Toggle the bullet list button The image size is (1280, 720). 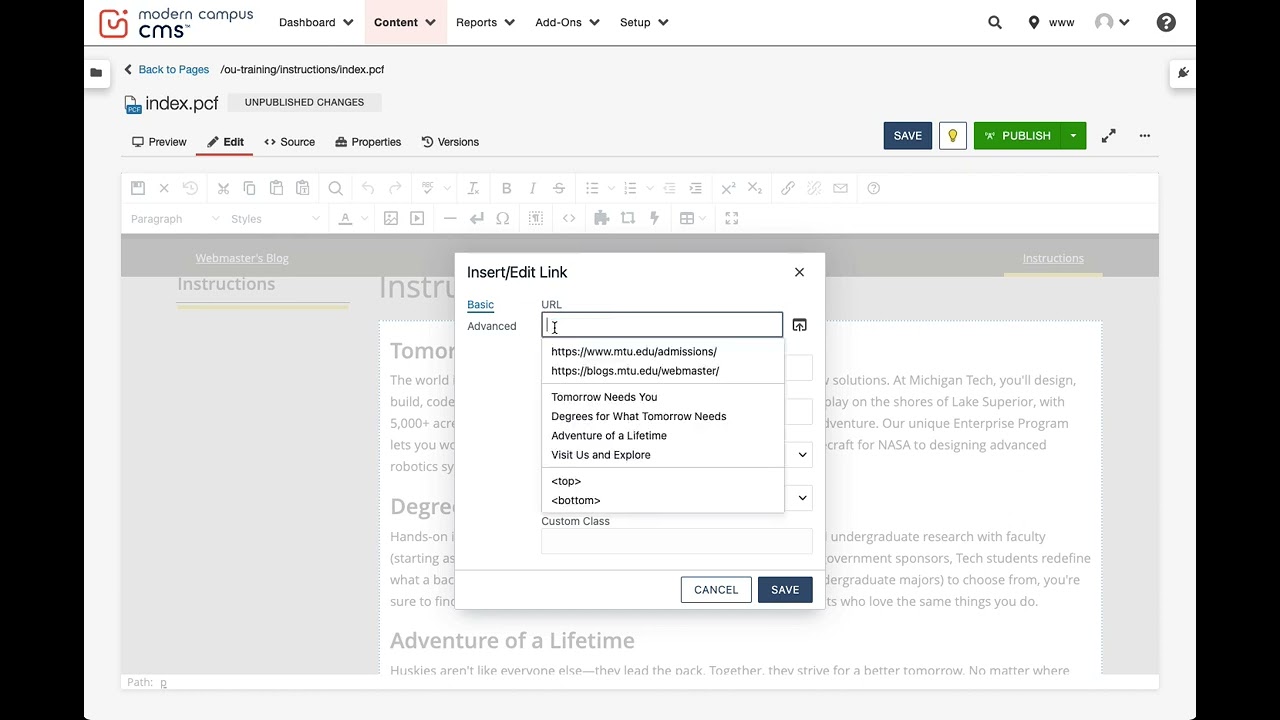[592, 188]
